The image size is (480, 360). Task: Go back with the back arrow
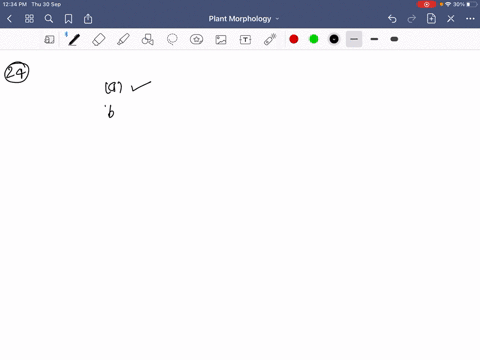coord(9,19)
